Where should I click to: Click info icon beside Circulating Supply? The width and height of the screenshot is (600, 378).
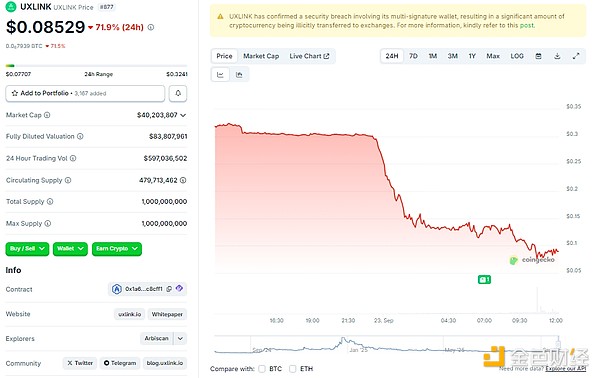[x=68, y=180]
